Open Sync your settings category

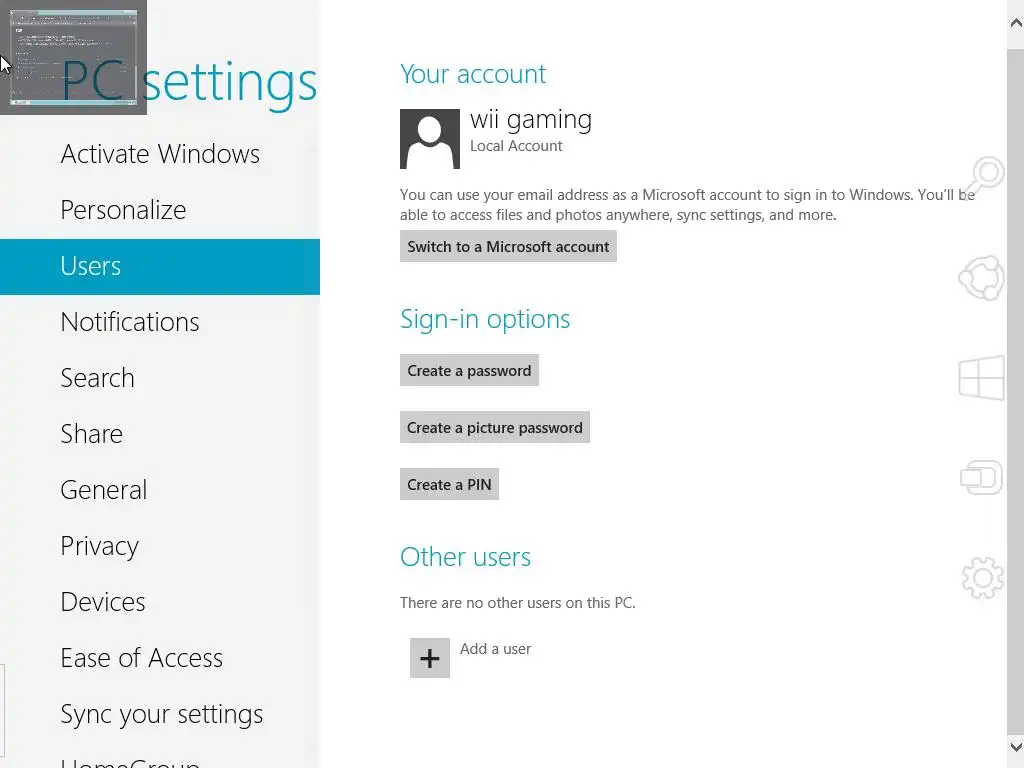(x=160, y=714)
